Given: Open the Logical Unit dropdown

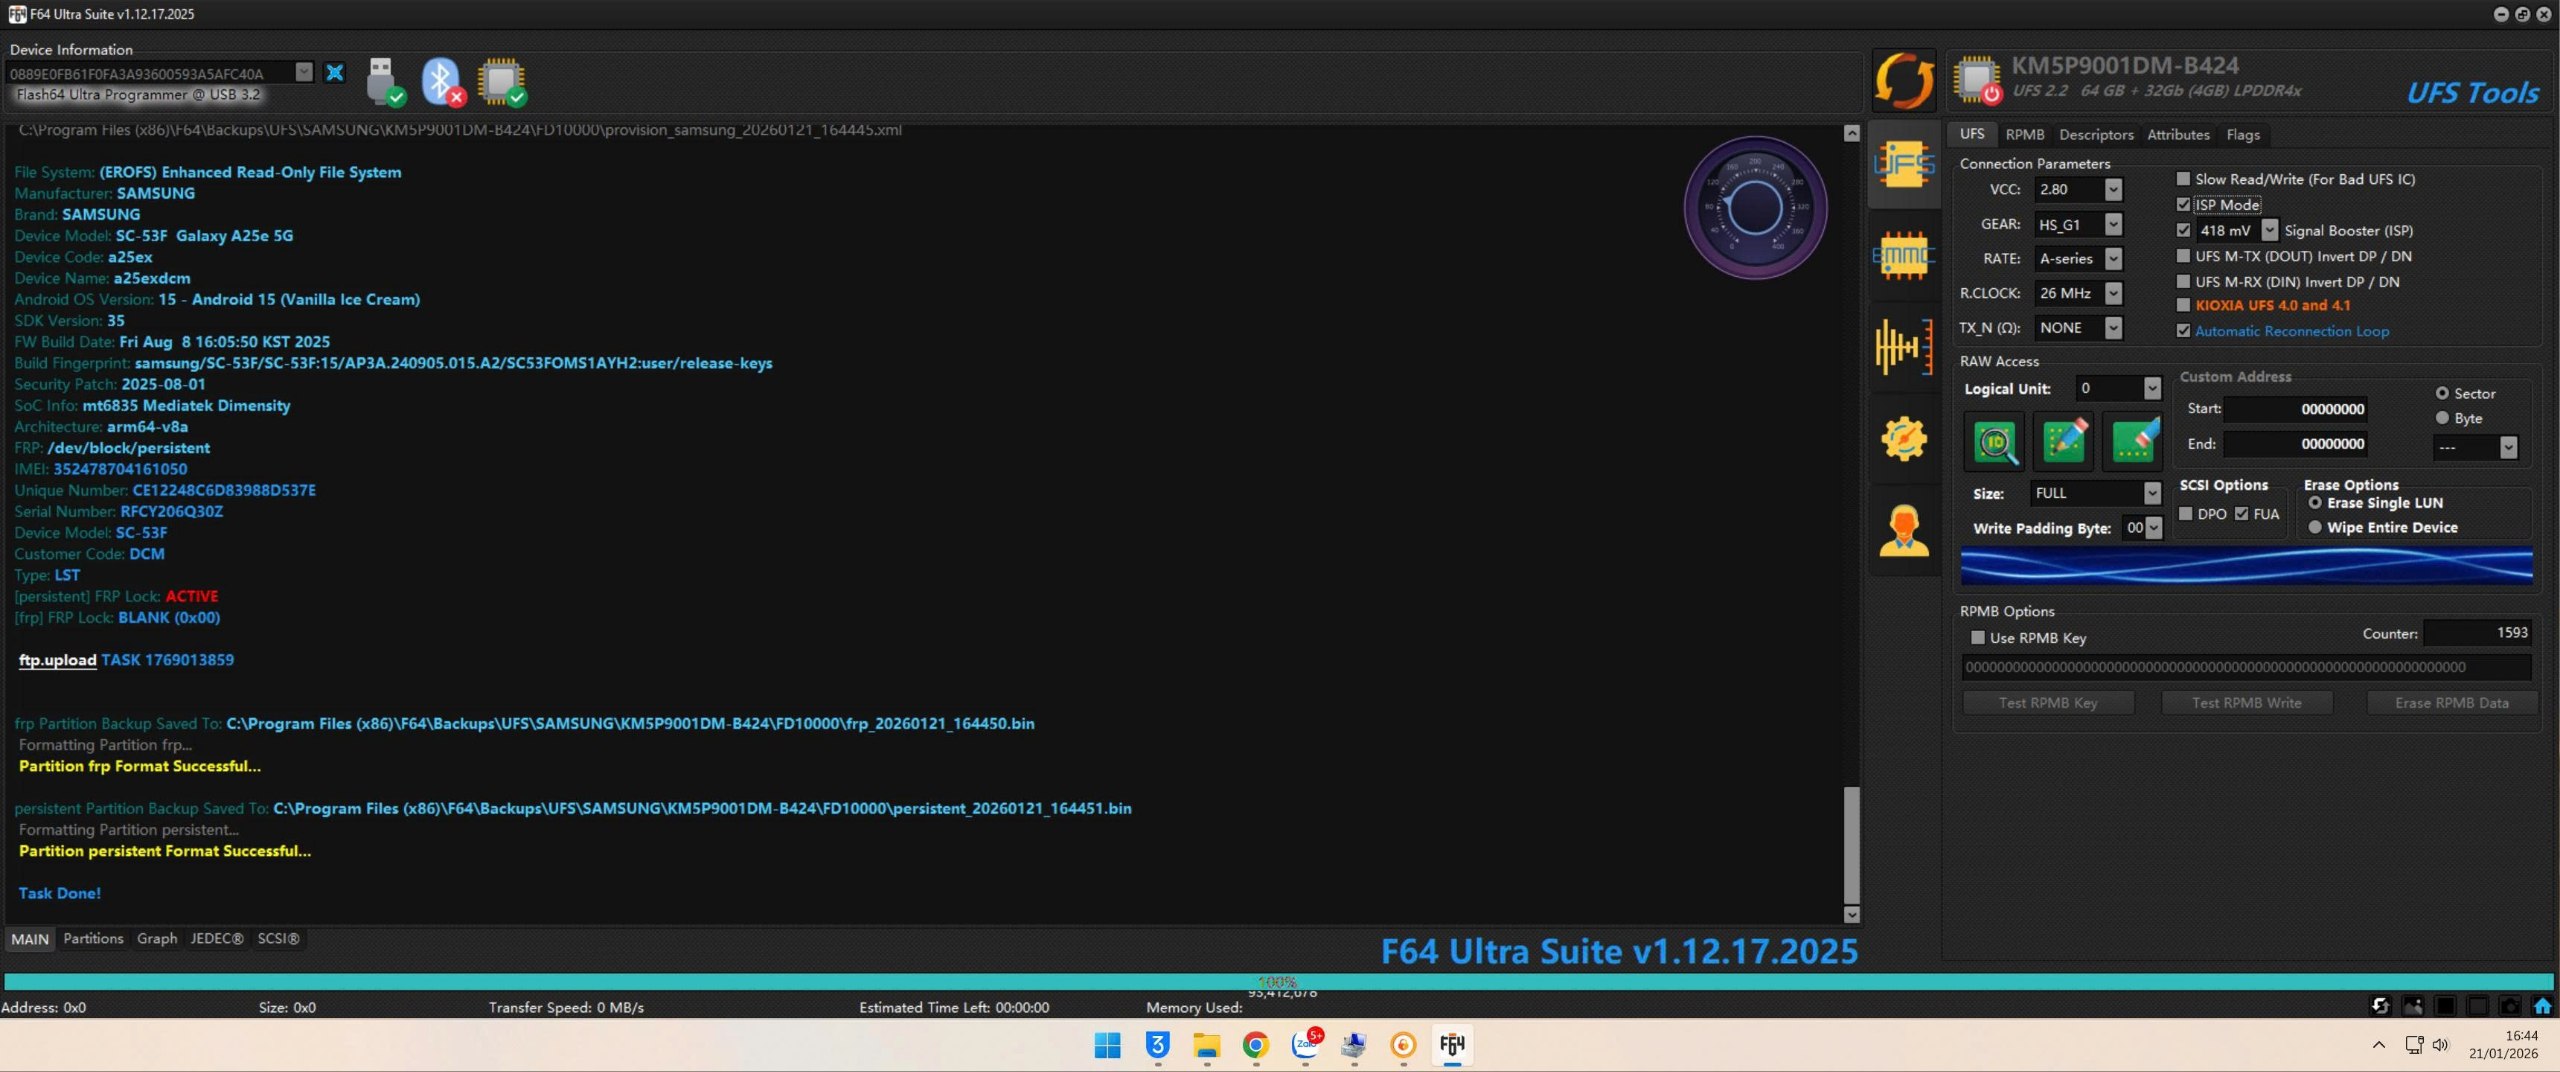Looking at the screenshot, I should tap(2152, 388).
